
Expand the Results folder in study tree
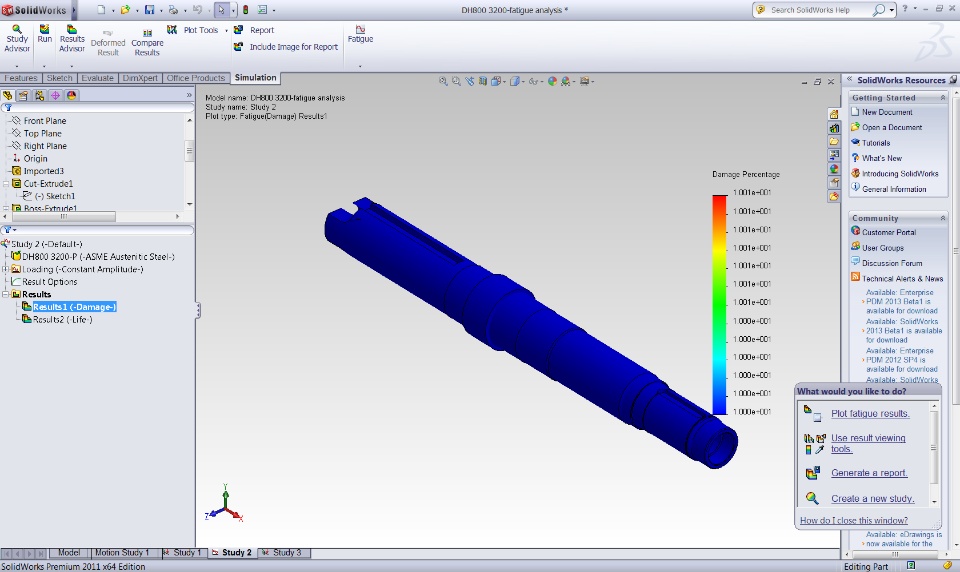click(6, 295)
